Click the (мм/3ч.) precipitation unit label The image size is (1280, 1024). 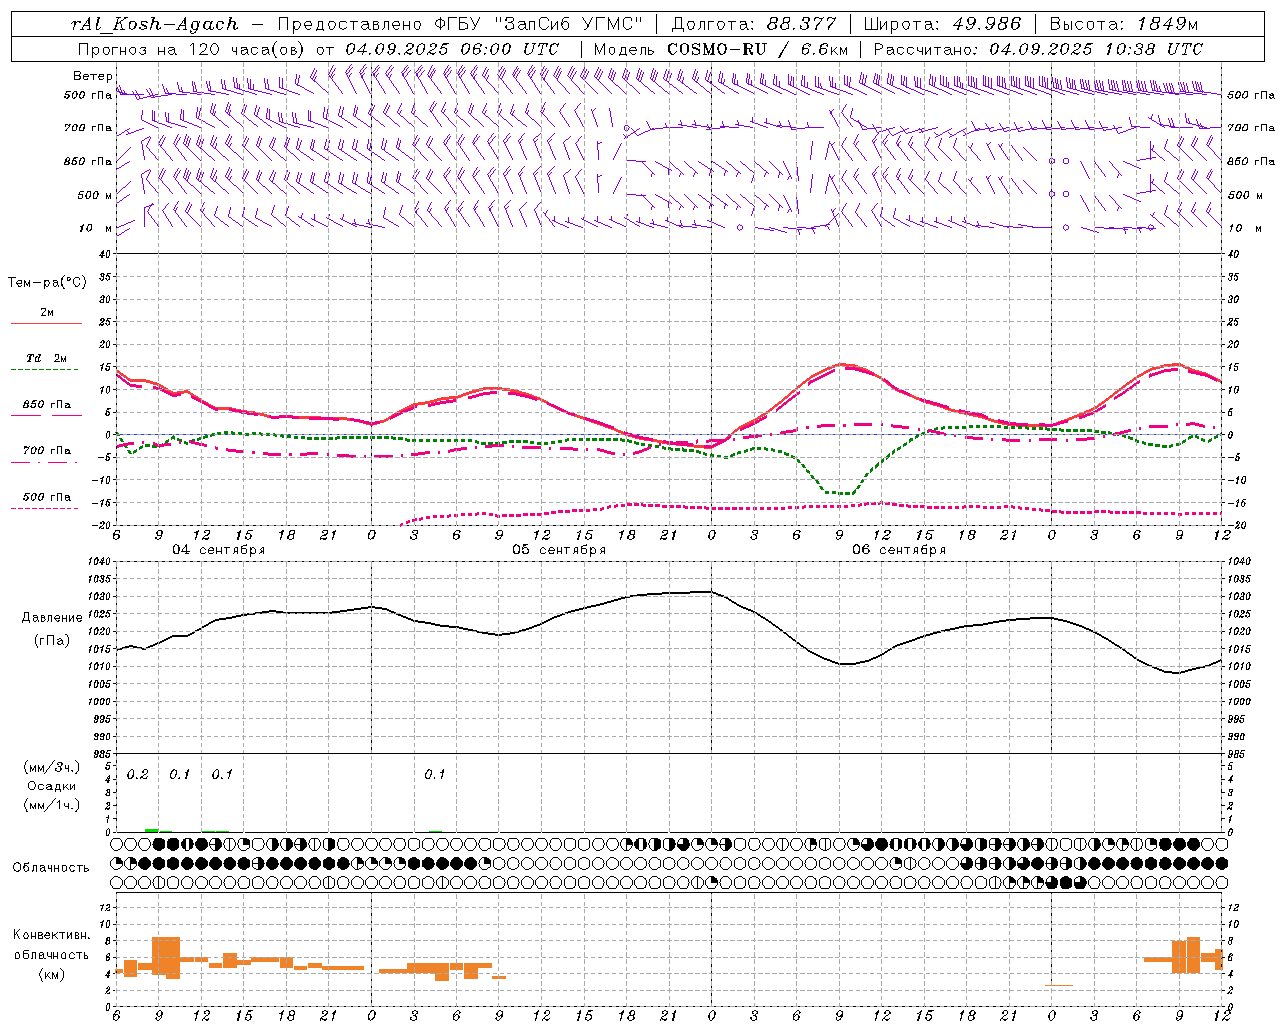click(51, 767)
